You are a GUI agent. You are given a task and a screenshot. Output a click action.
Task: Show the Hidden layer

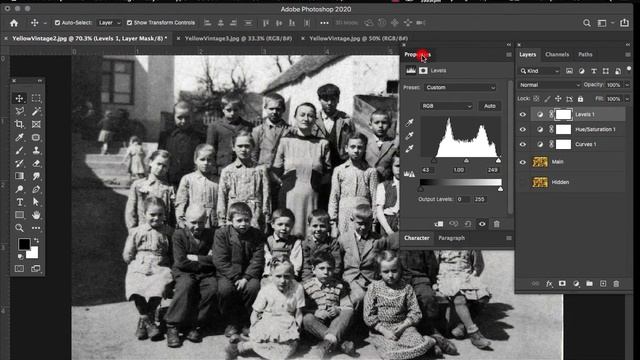coord(523,182)
